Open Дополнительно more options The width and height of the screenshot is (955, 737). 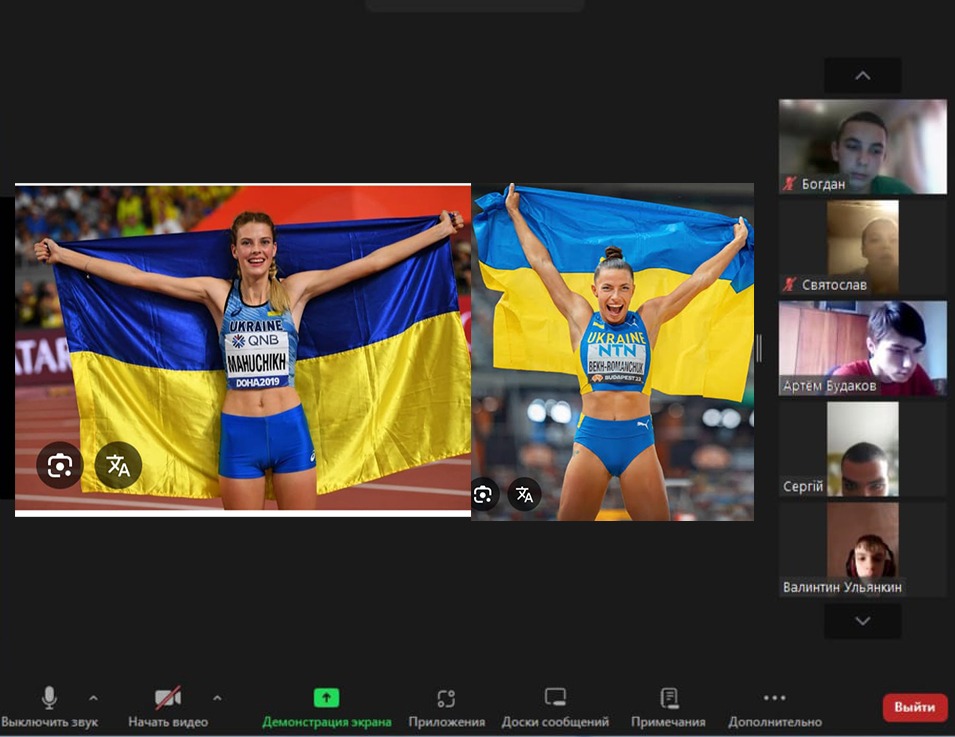point(774,698)
